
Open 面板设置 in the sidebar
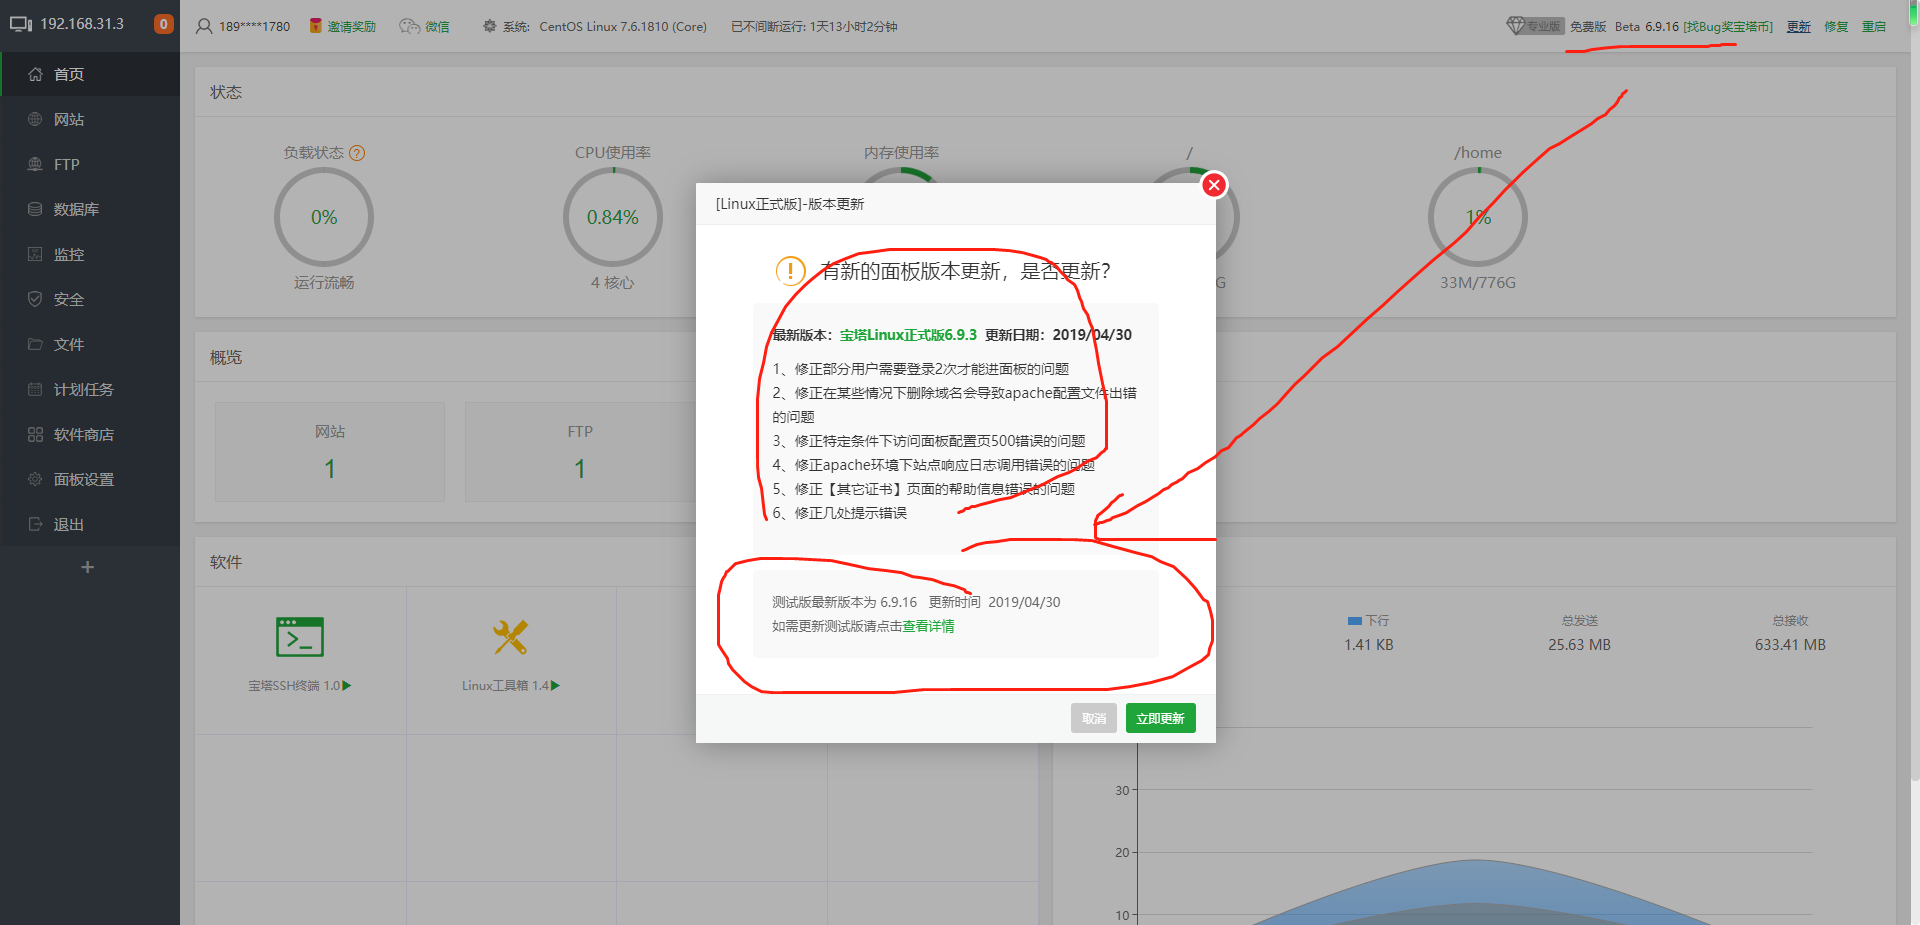coord(90,479)
